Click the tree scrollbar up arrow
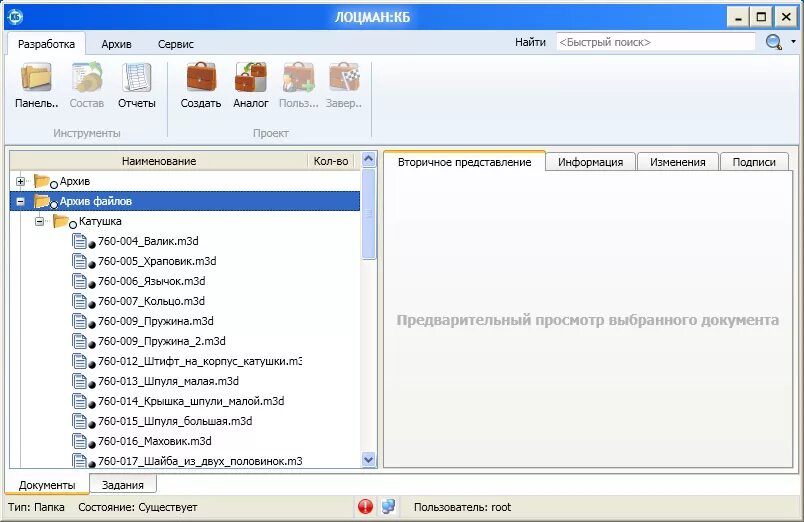The width and height of the screenshot is (804, 522). 368,159
